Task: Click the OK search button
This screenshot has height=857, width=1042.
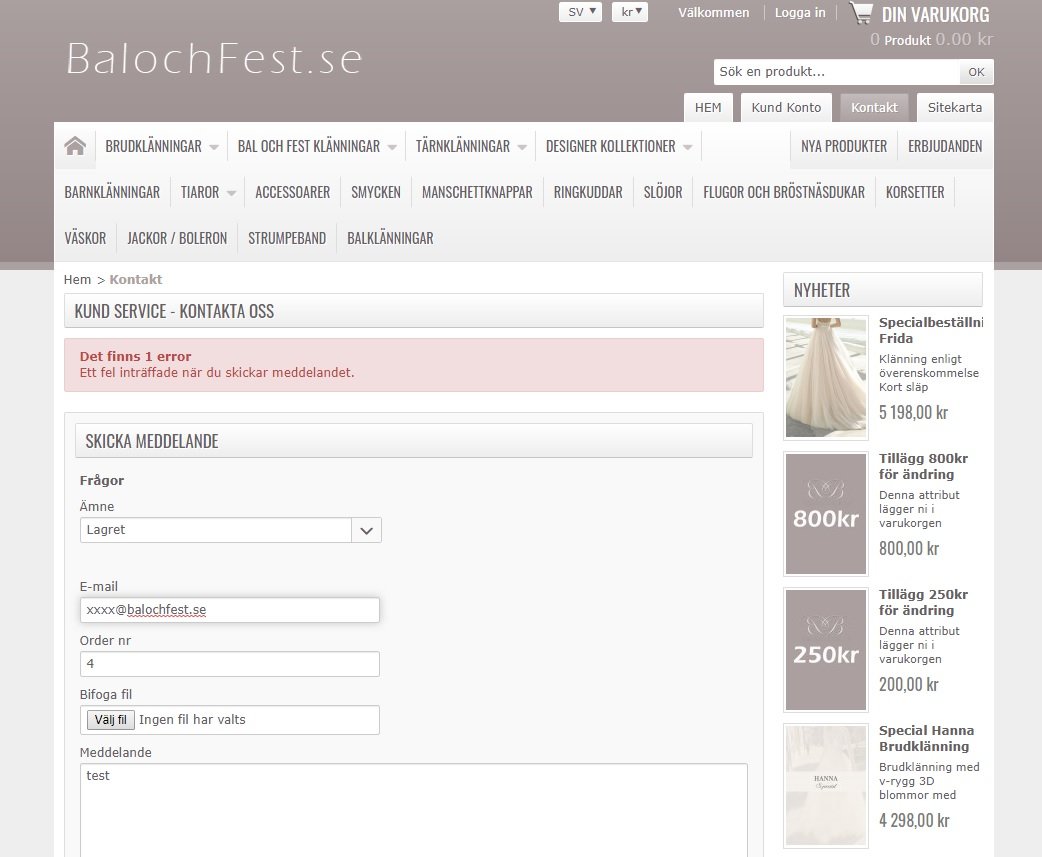Action: click(x=976, y=72)
